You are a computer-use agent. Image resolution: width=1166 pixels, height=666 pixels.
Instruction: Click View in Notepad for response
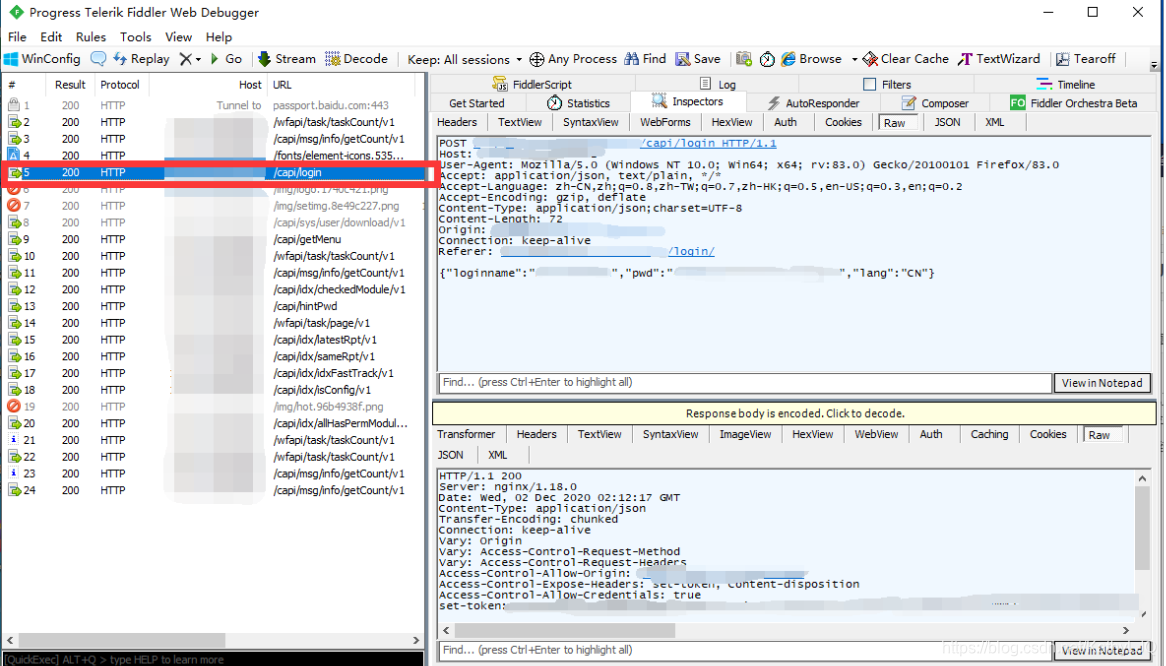1102,650
